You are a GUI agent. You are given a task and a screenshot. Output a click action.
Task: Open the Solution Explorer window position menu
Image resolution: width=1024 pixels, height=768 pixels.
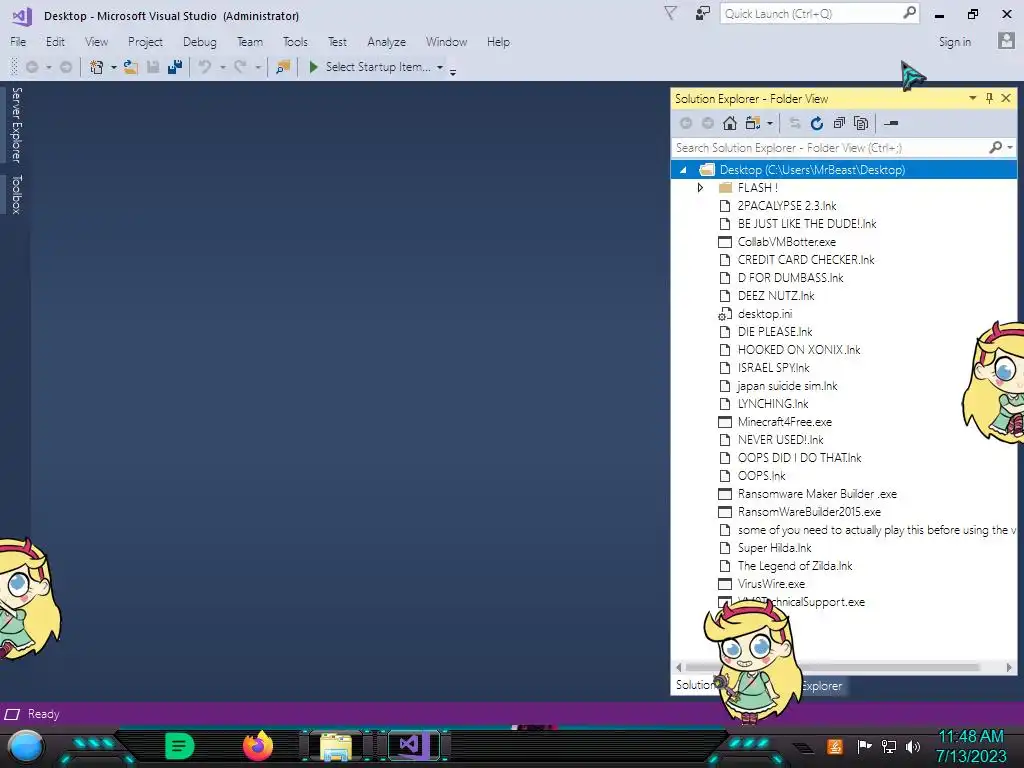point(972,98)
